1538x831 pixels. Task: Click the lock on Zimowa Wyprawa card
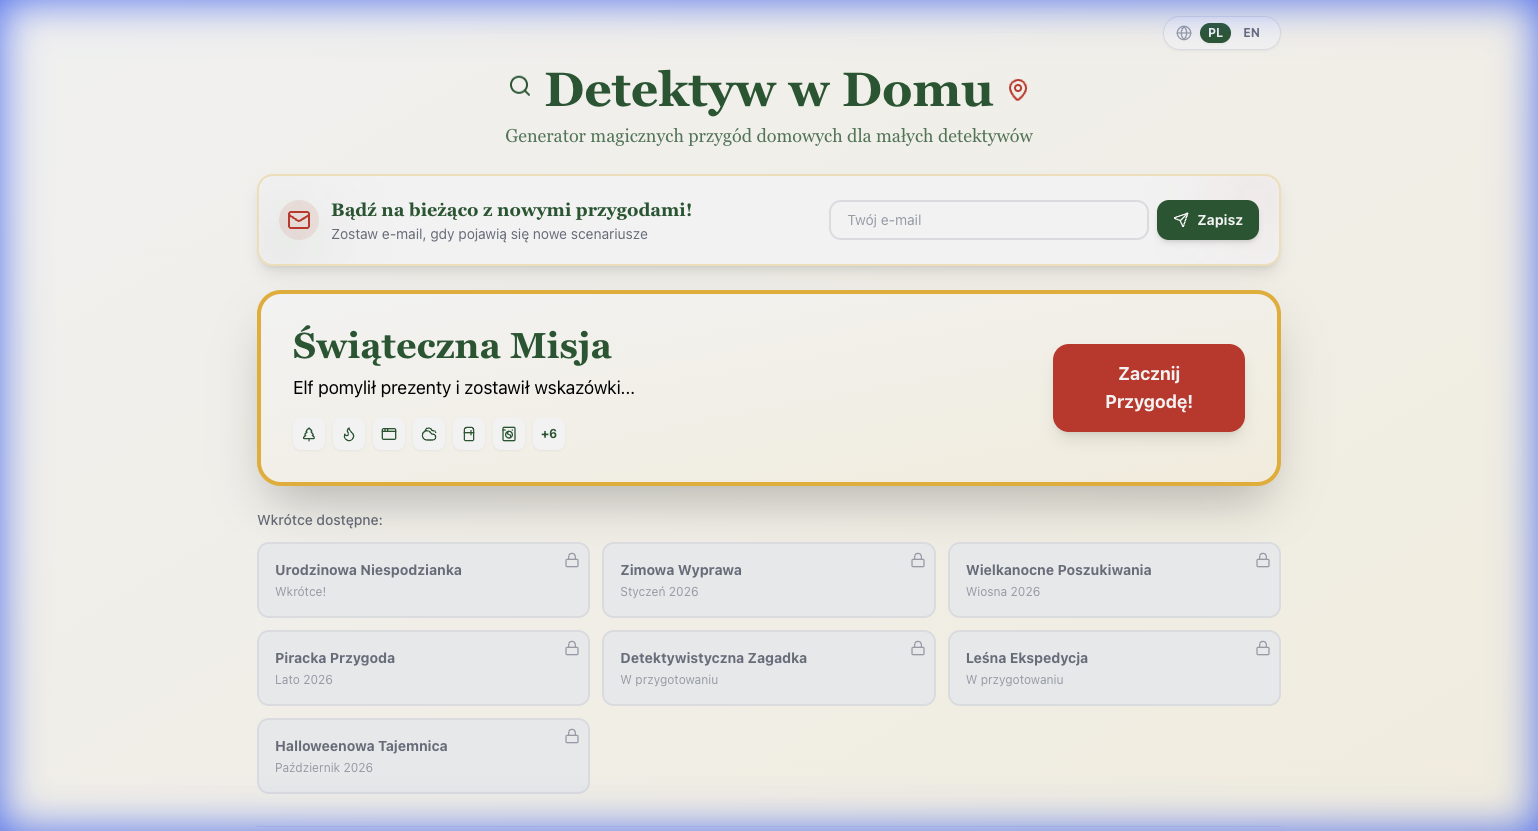pyautogui.click(x=918, y=560)
